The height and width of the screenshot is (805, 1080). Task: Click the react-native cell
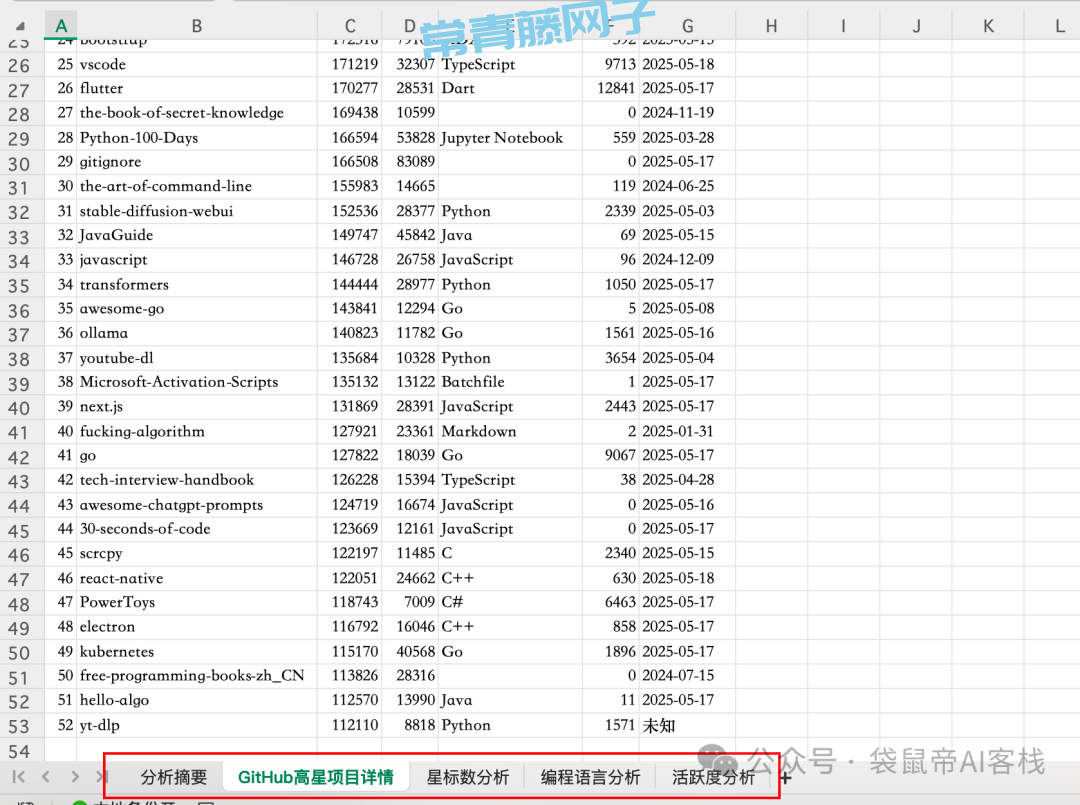coord(197,578)
